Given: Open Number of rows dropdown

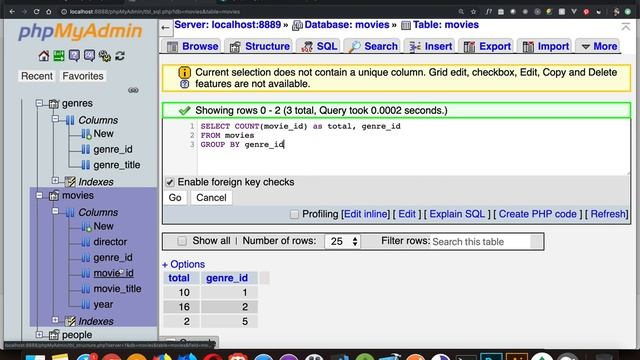Looking at the screenshot, I should pyautogui.click(x=343, y=242).
